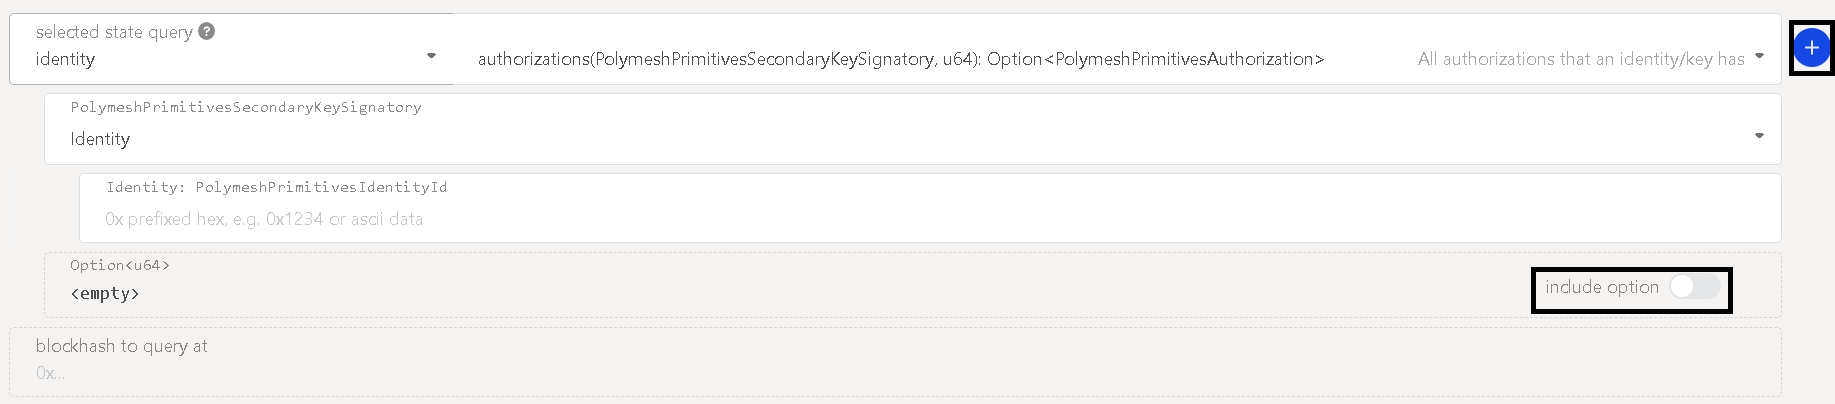Expand the Signatory type dropdown showing "Identity"

point(900,138)
